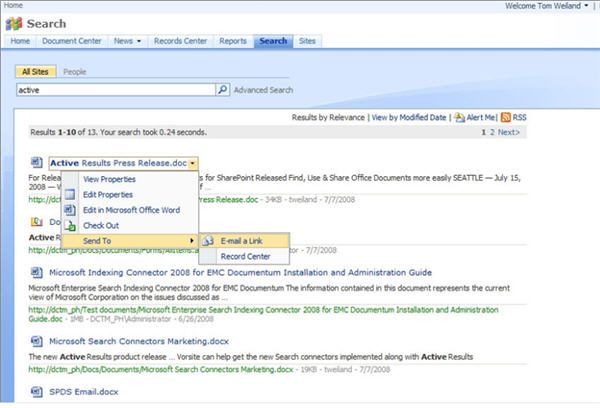This screenshot has height=408, width=600.
Task: Click View by Modified Date link
Action: tap(409, 118)
